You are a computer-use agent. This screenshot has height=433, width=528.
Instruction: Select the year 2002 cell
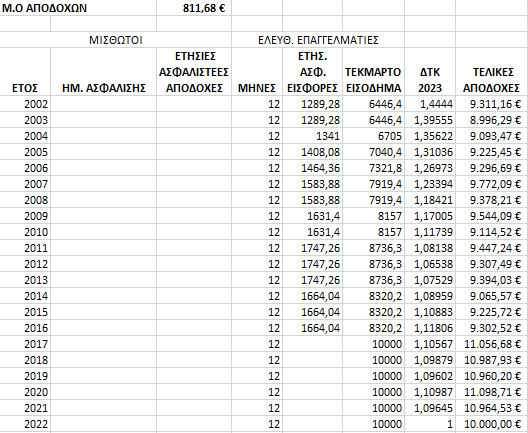tap(25, 104)
